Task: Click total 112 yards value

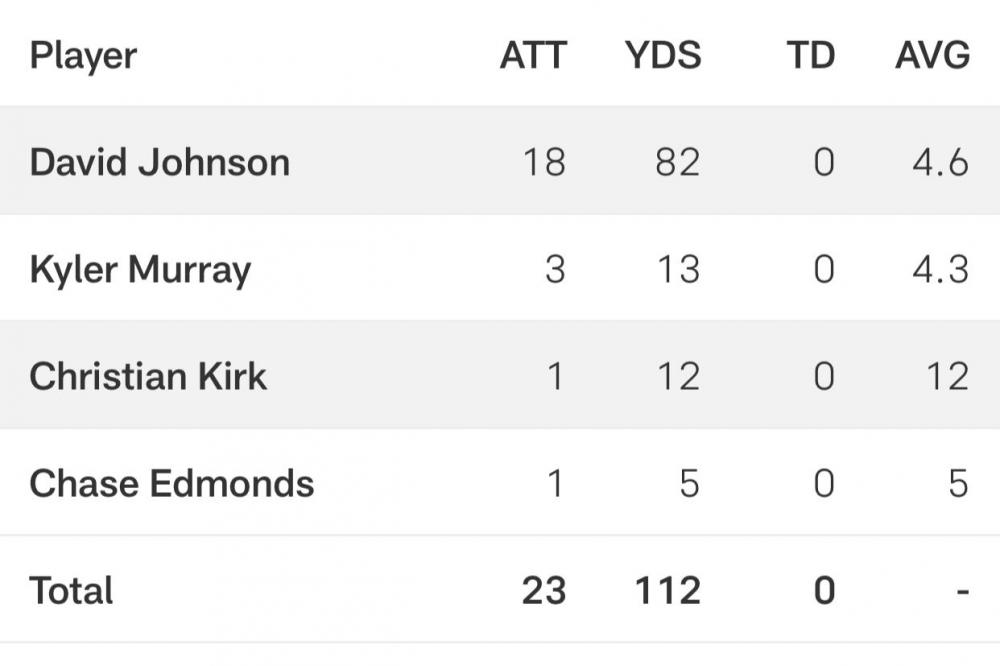Action: [668, 590]
